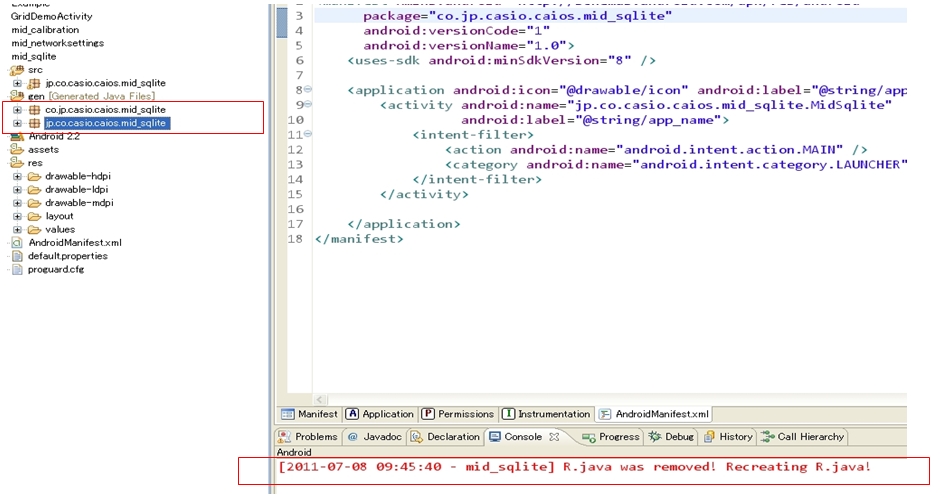The height and width of the screenshot is (499, 940).
Task: Select the Android 2.2 library icon
Action: click(x=17, y=136)
